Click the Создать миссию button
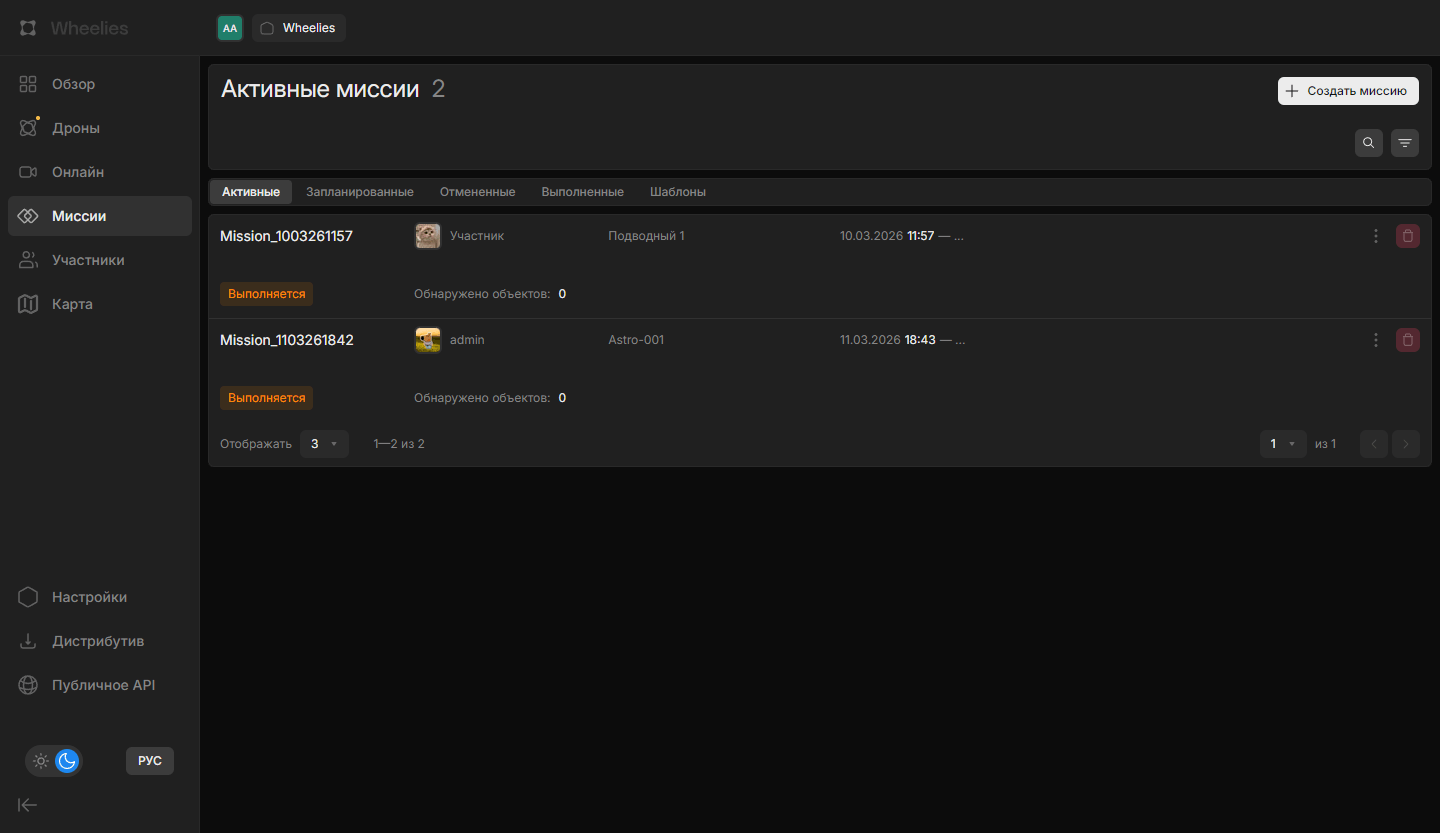 [1347, 91]
